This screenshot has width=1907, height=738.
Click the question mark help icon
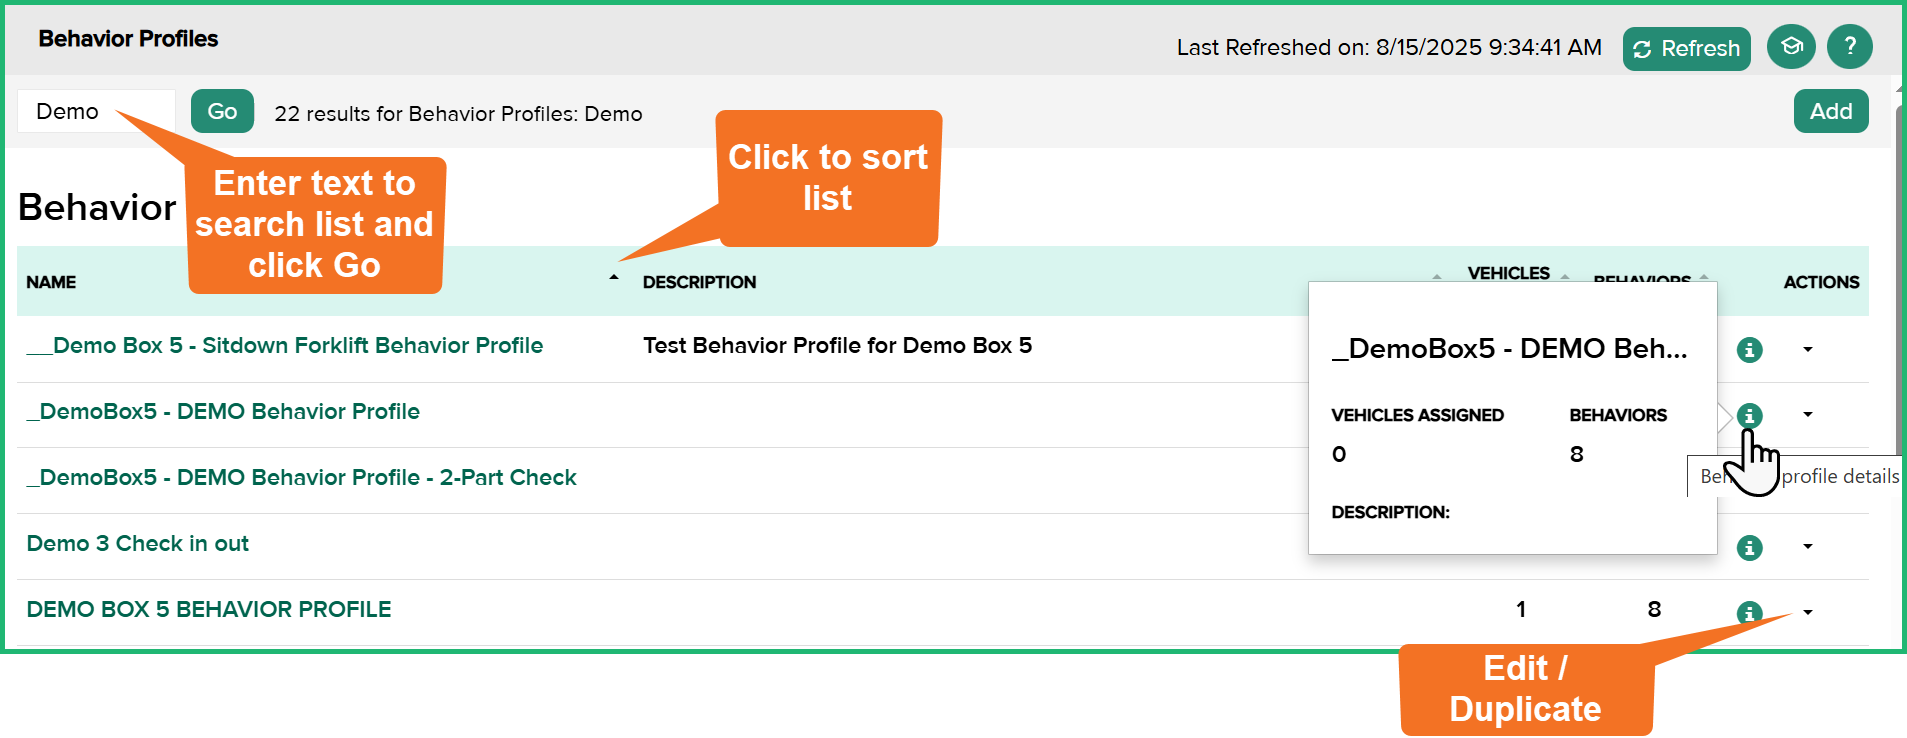pyautogui.click(x=1849, y=46)
